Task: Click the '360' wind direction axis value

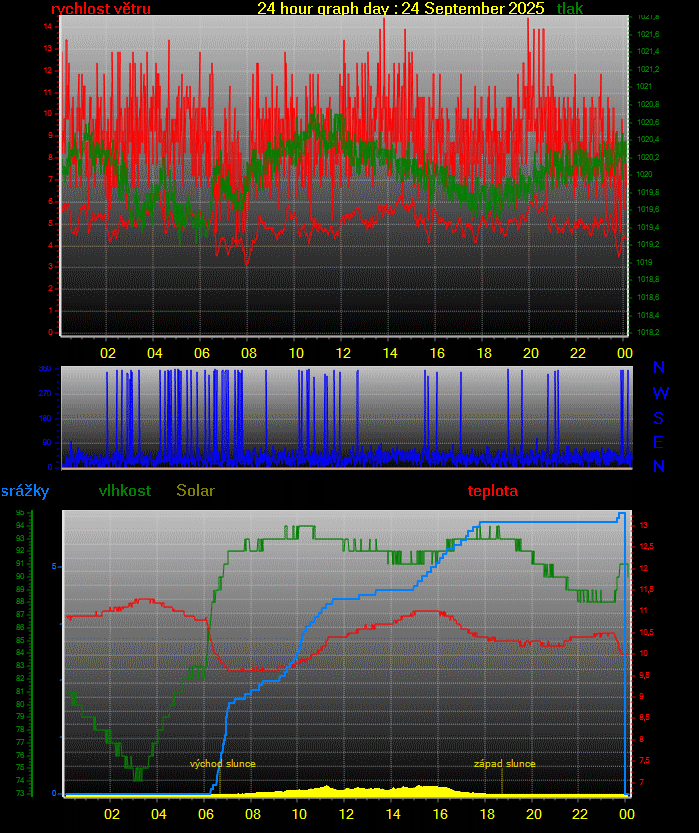Action: point(45,369)
